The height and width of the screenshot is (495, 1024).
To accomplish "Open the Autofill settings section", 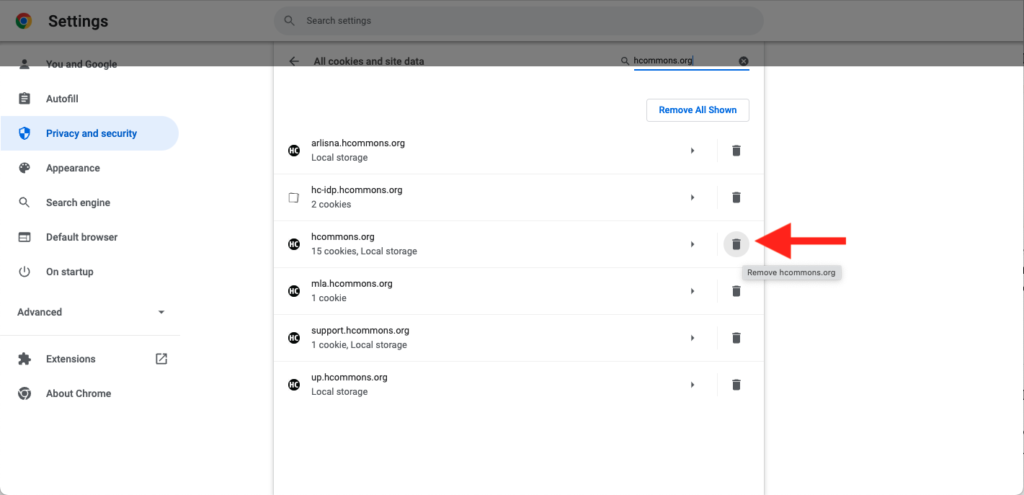I will (x=62, y=99).
